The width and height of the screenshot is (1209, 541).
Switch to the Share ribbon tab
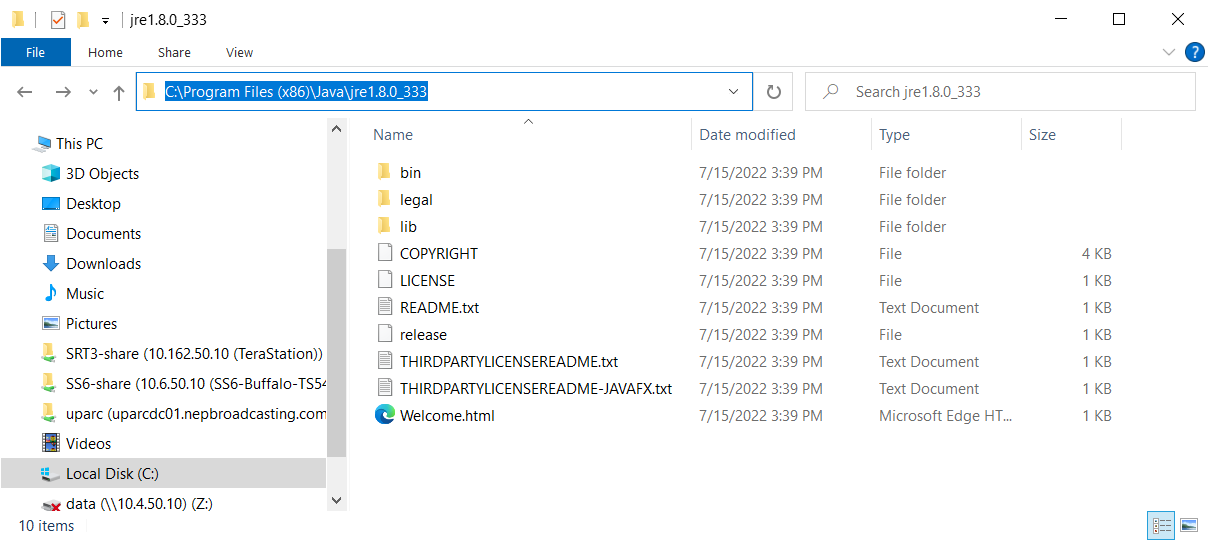pyautogui.click(x=174, y=52)
